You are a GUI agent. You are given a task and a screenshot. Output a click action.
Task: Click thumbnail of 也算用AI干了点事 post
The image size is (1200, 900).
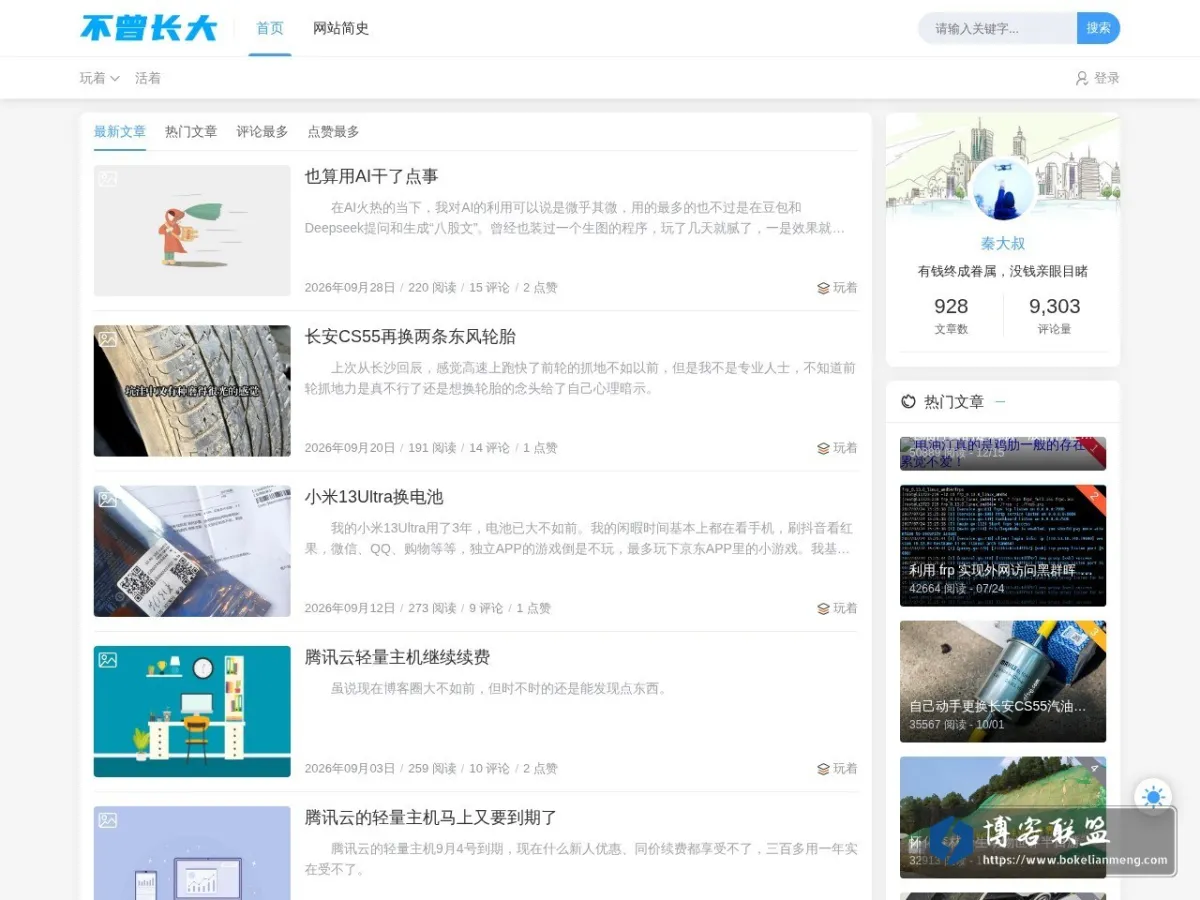pyautogui.click(x=192, y=231)
